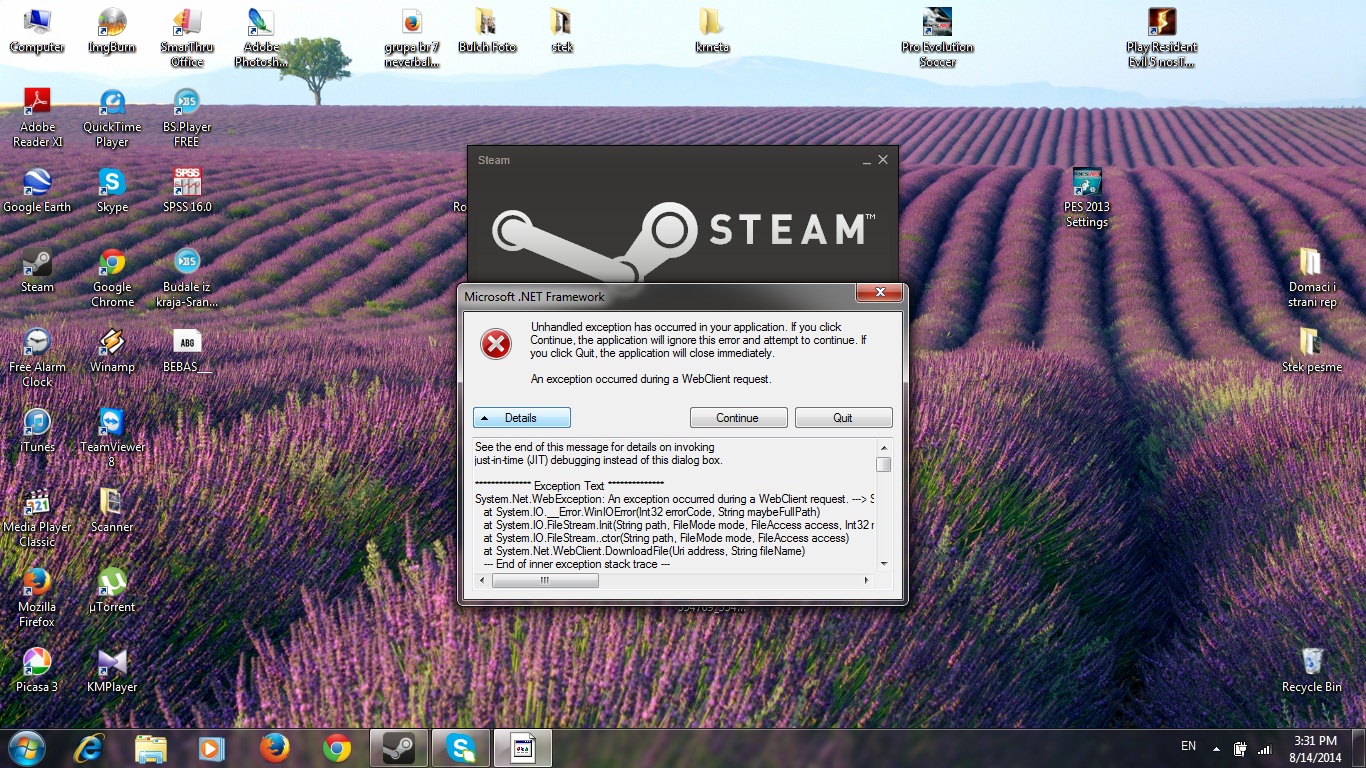Select the Google Chrome desktop shortcut
Screen dimensions: 1366x768
point(112,278)
